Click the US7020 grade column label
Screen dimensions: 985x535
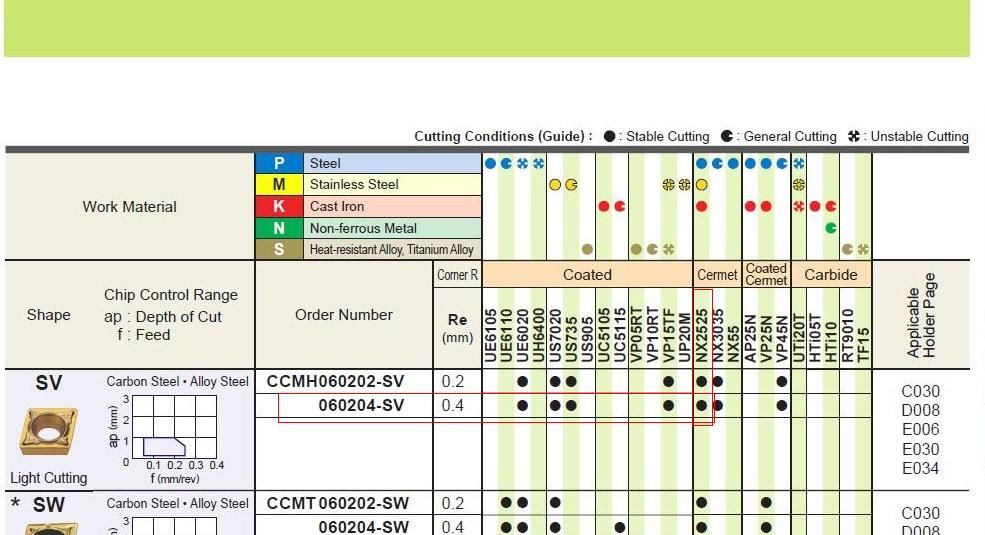[x=555, y=335]
